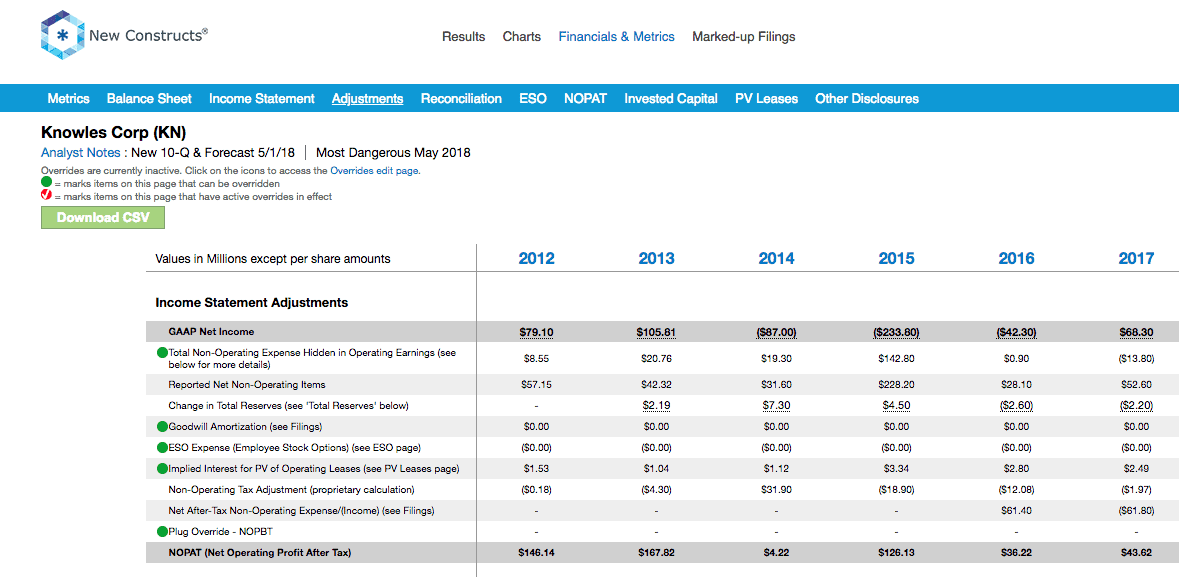Screen dimensions: 1179x577
Task: Click Change in Total Reserves value $4.50
Action: [896, 405]
